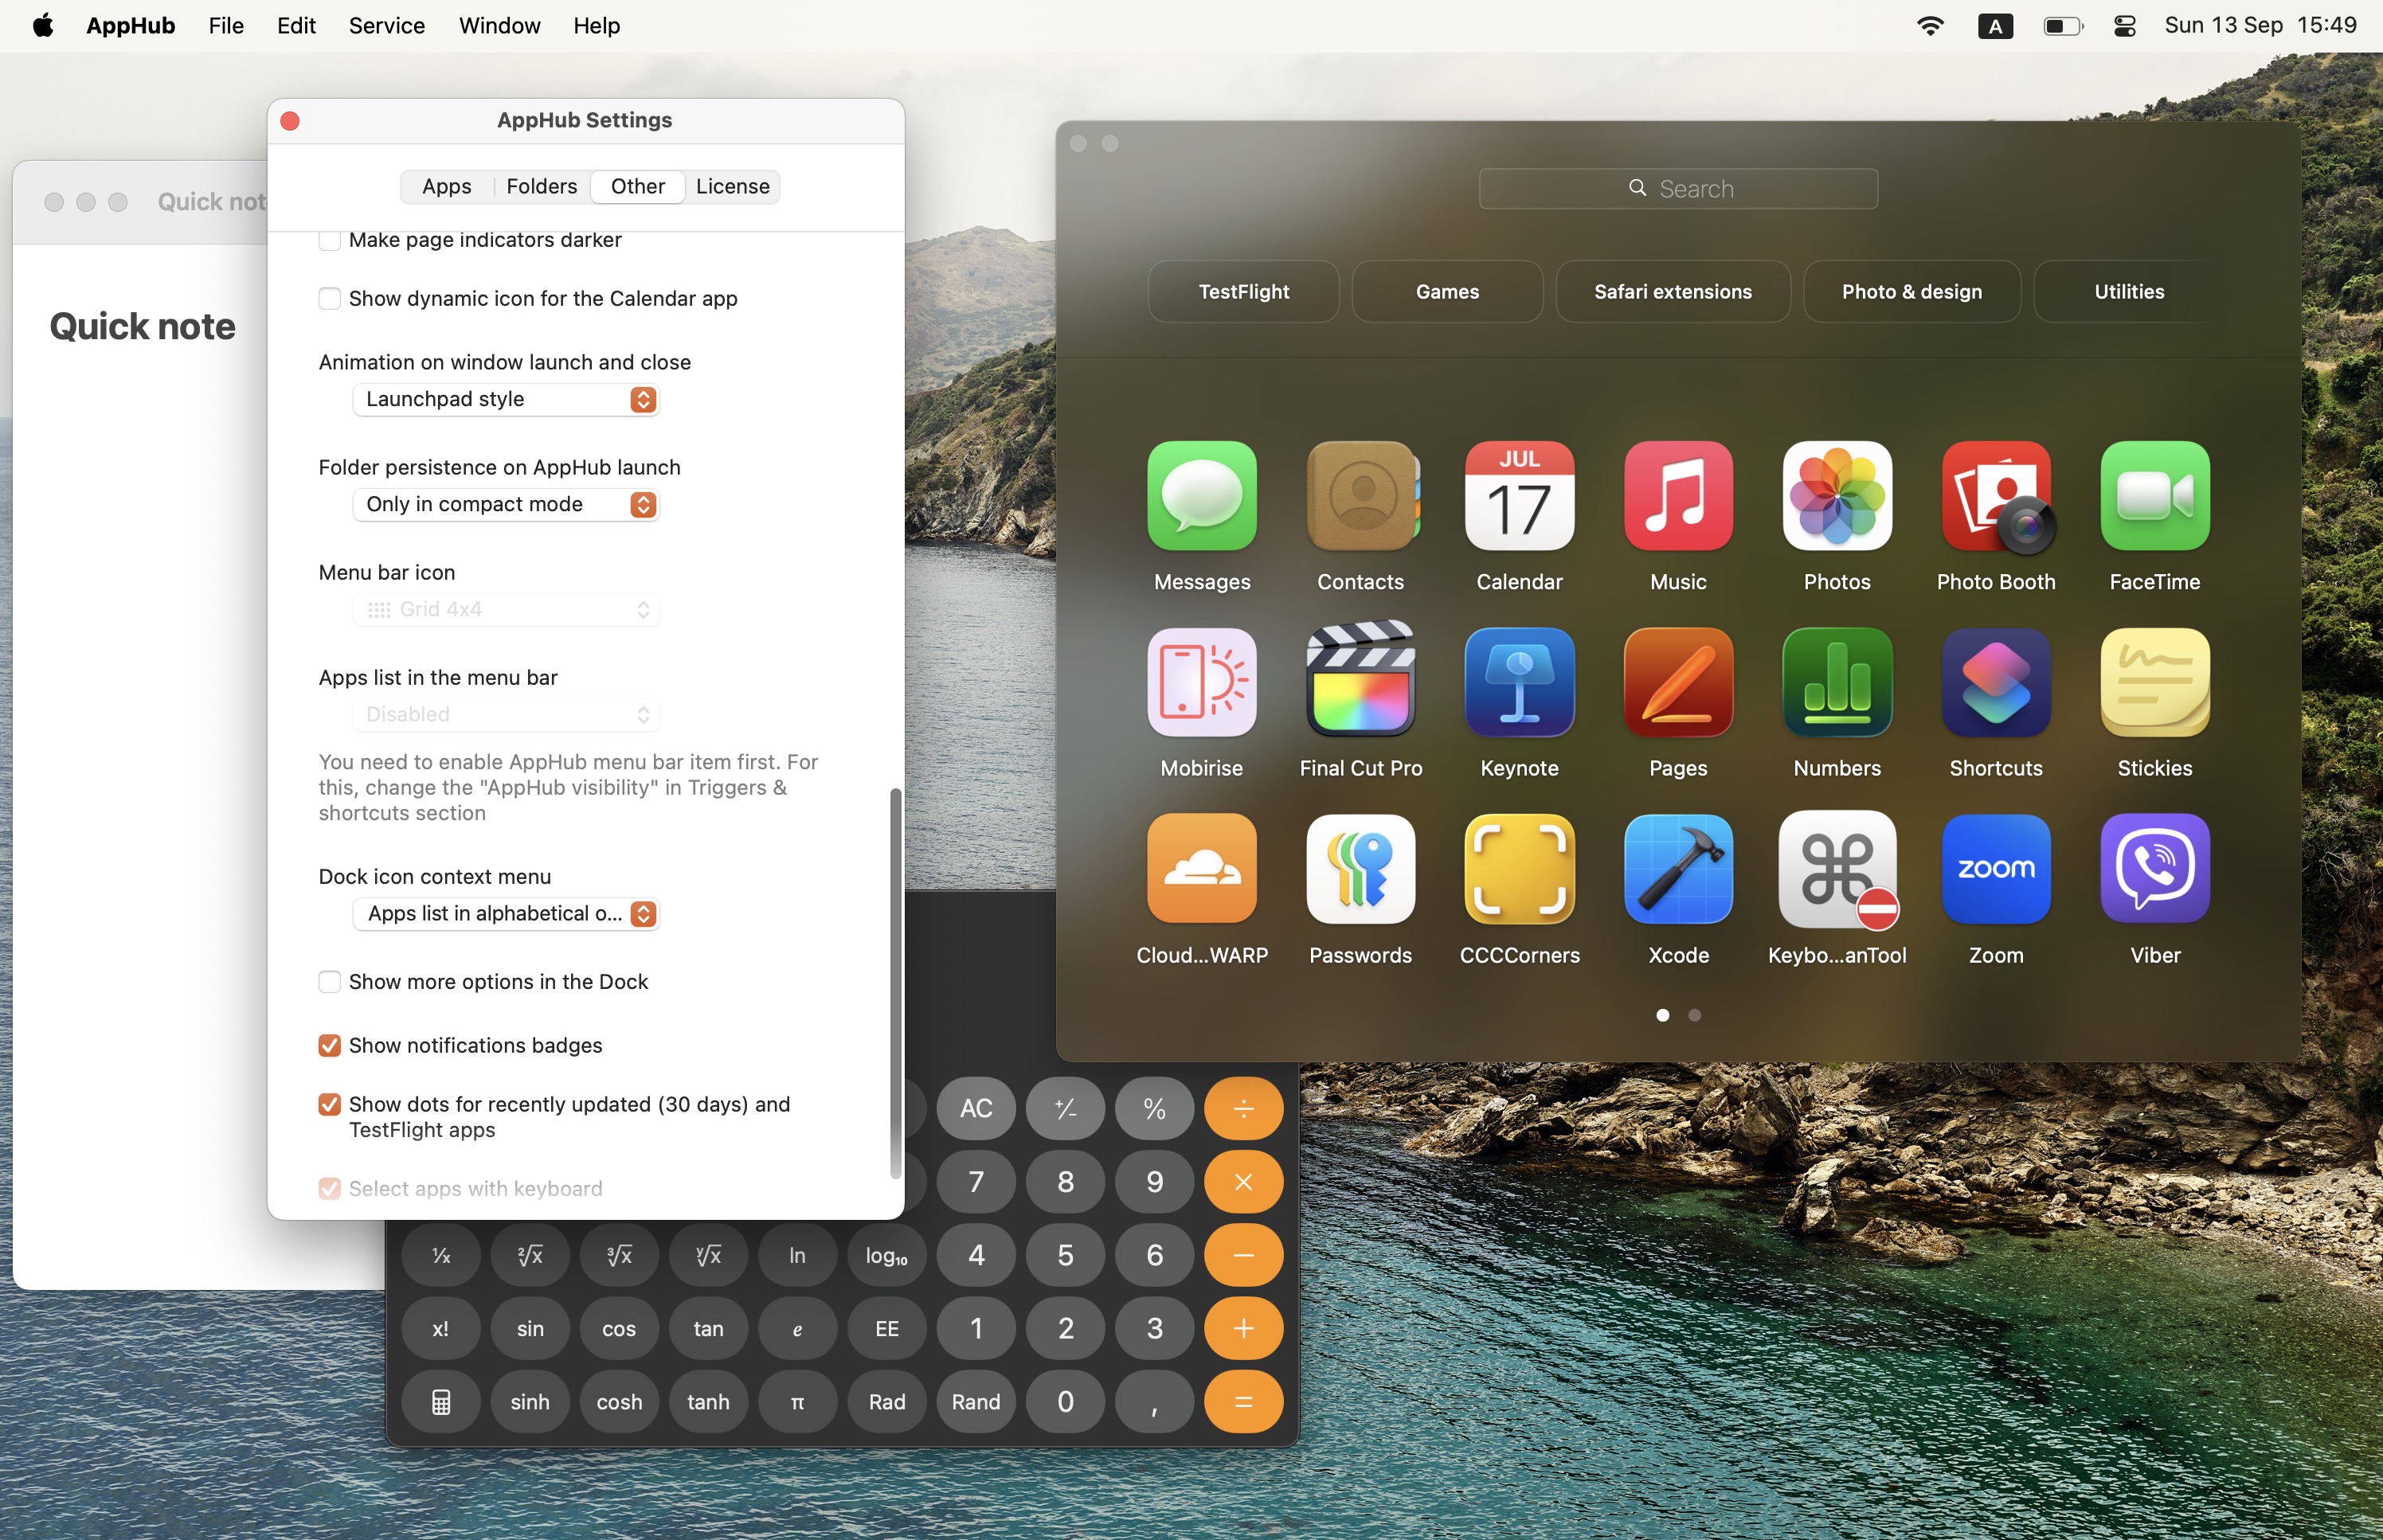Click the Search field in the launcher
Viewport: 2383px width, 1540px height.
click(x=1678, y=189)
